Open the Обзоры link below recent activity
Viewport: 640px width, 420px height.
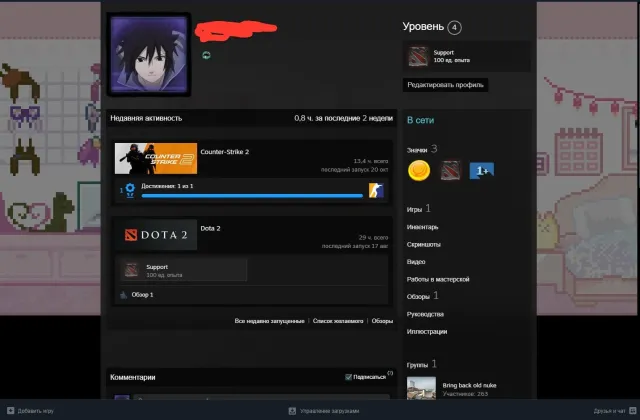click(382, 321)
